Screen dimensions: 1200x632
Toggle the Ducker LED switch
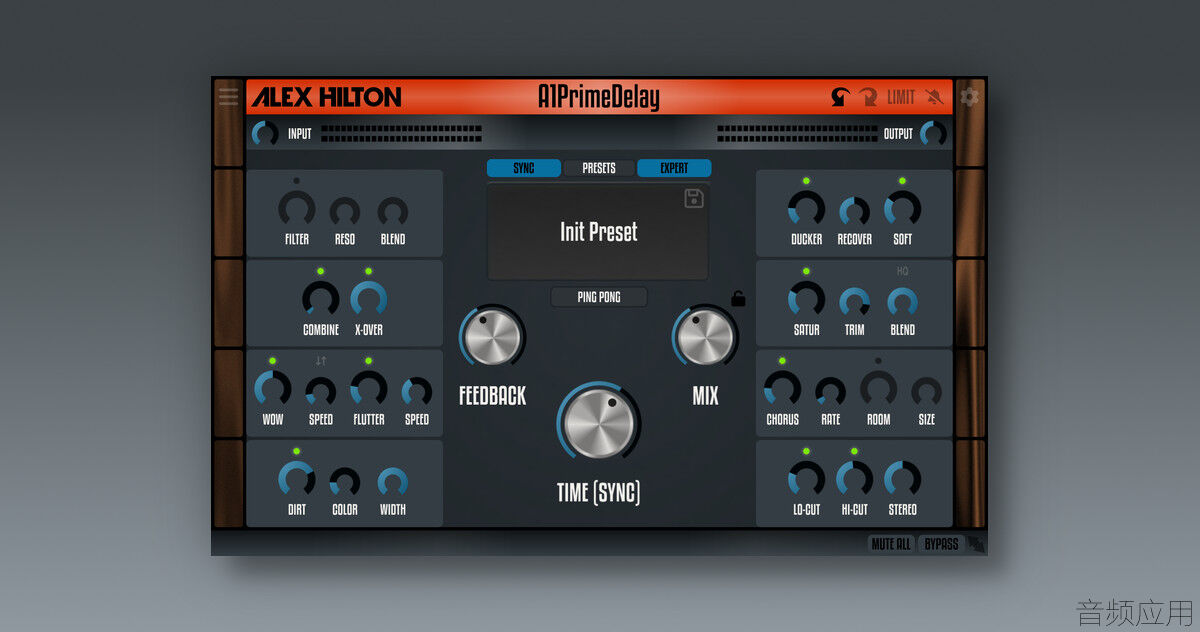point(806,181)
